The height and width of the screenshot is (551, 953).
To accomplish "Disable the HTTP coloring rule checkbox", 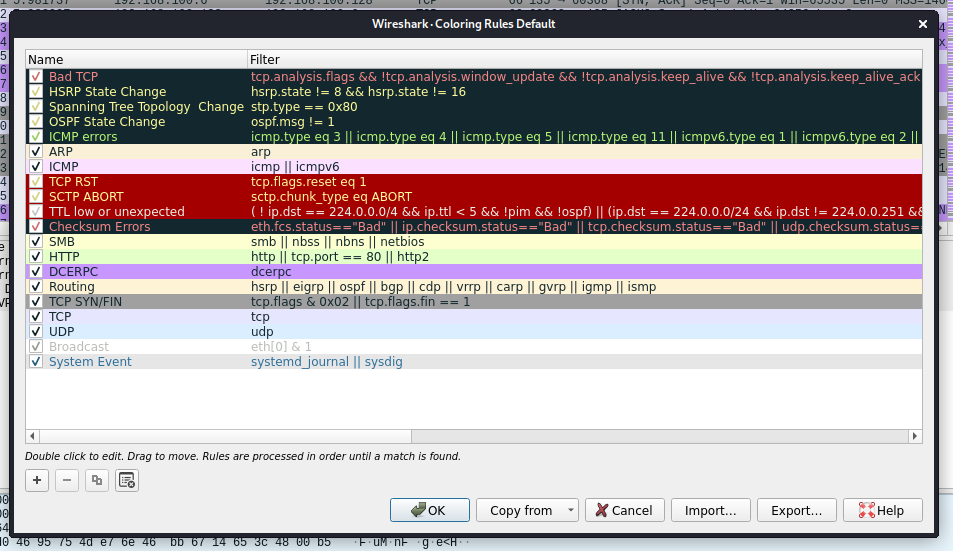I will [x=36, y=256].
